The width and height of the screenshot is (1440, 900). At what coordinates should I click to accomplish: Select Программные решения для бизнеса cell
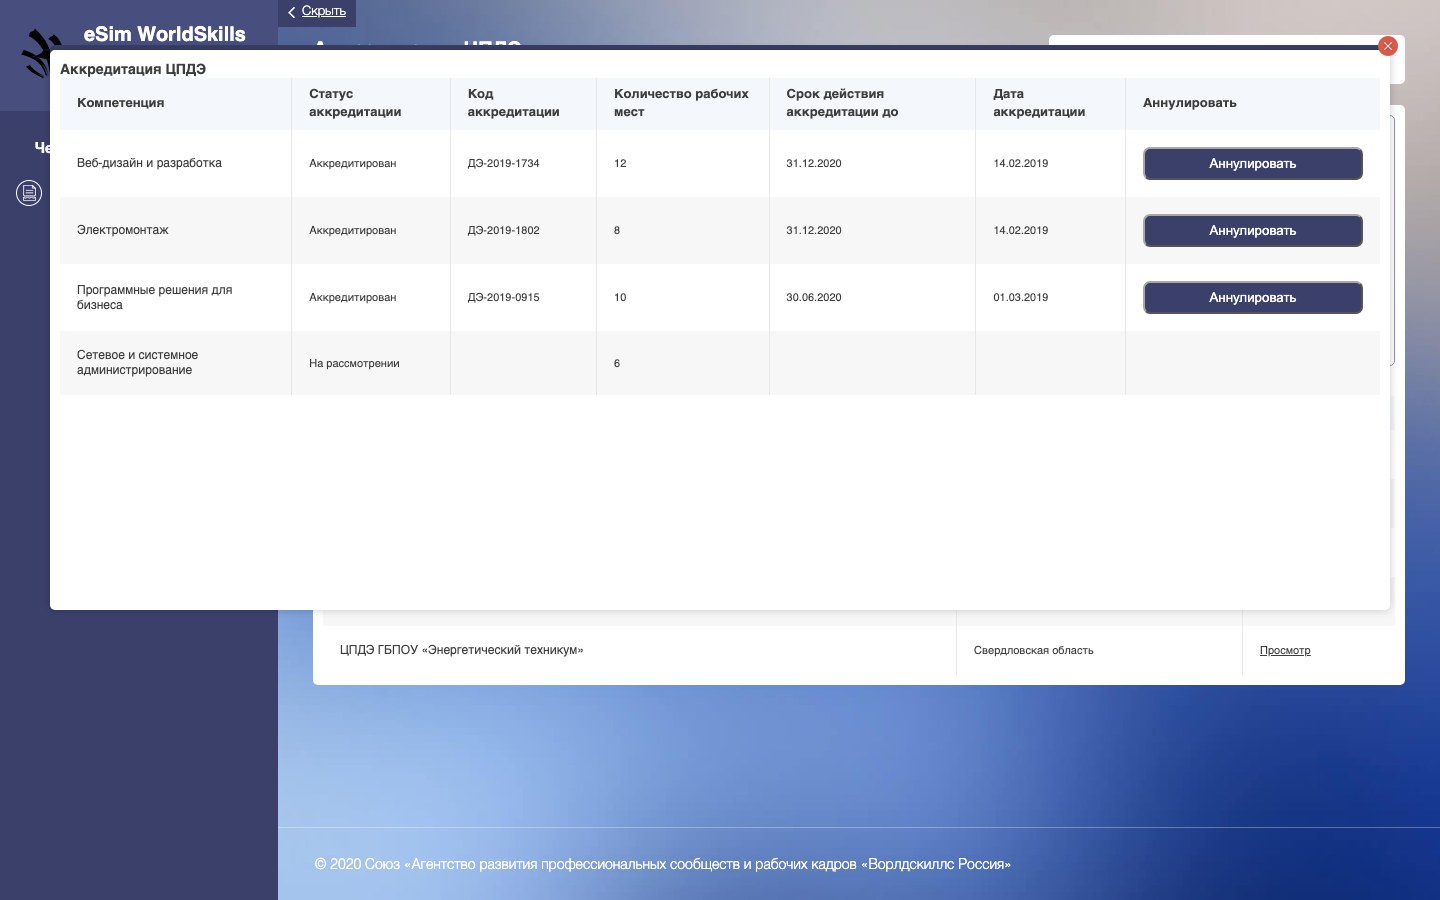pos(176,298)
